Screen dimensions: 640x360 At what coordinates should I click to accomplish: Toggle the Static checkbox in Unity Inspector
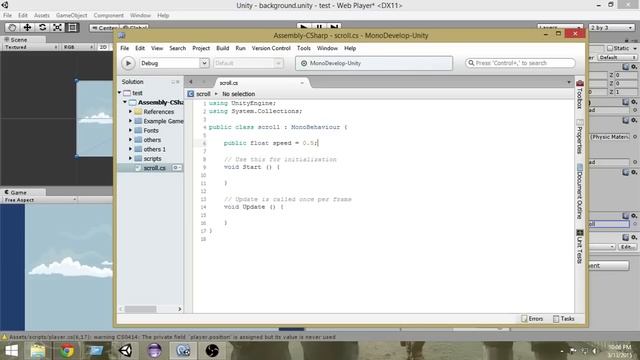[x=610, y=48]
